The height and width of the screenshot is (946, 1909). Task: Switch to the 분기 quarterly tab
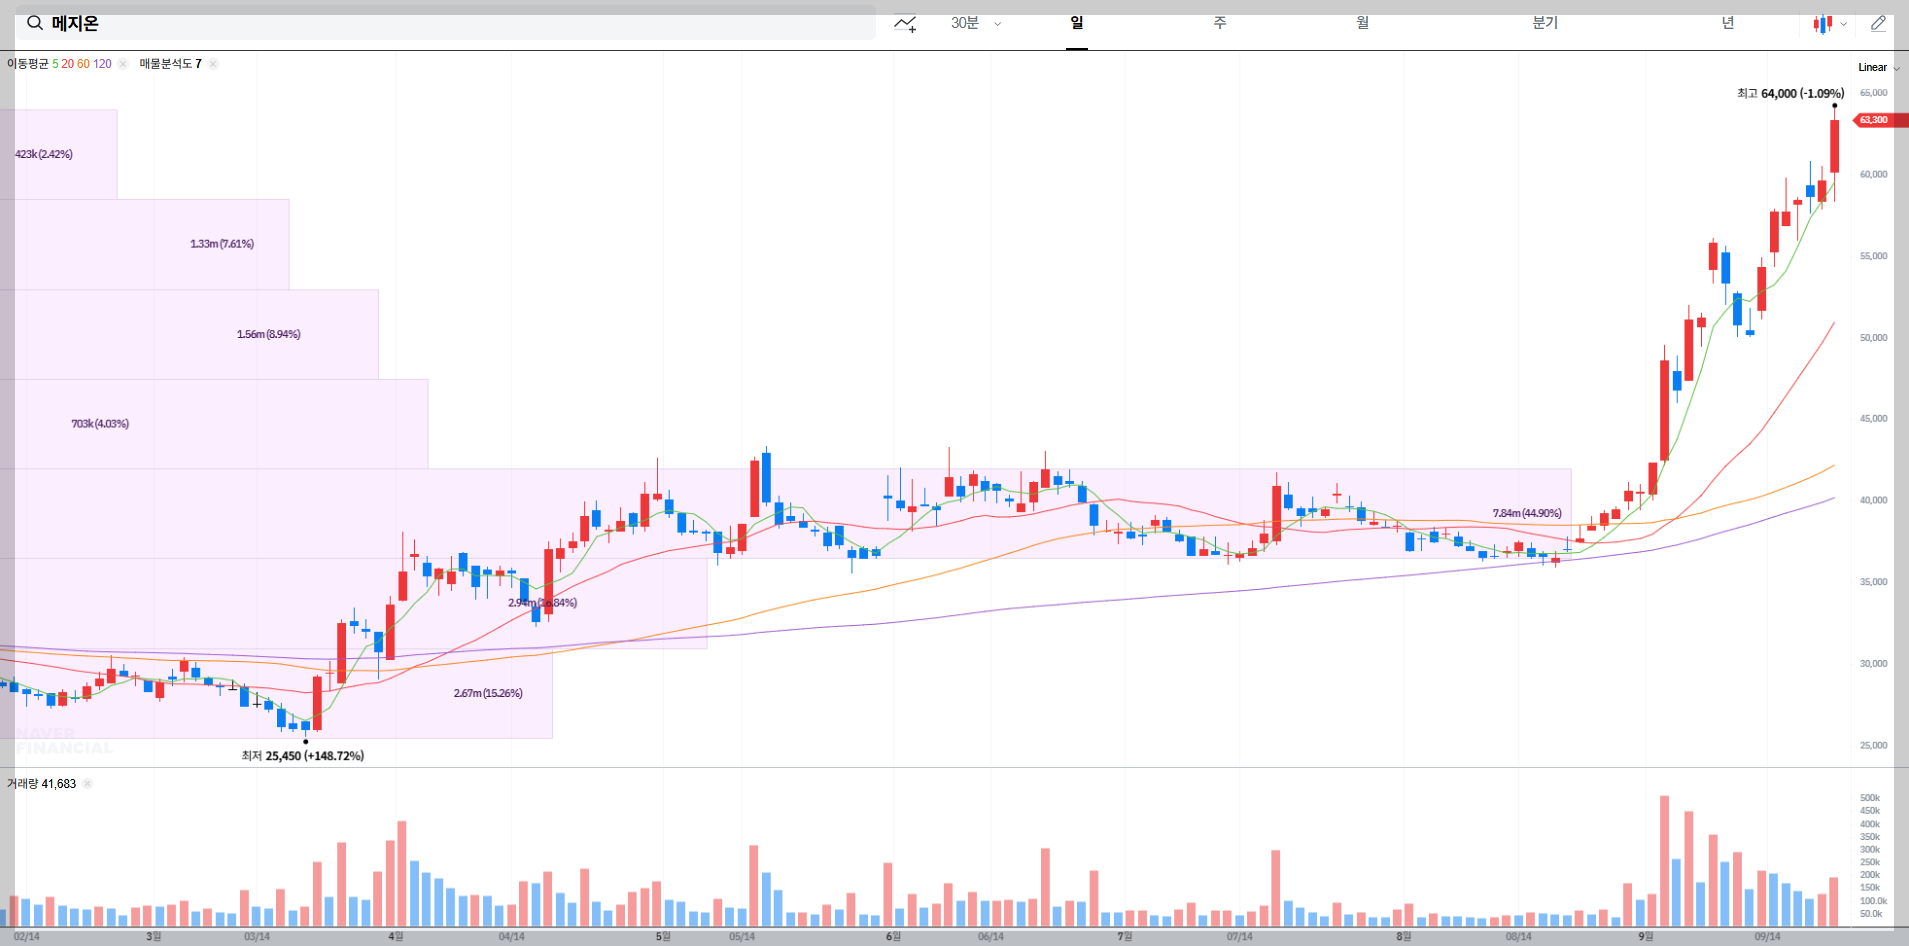click(x=1545, y=23)
